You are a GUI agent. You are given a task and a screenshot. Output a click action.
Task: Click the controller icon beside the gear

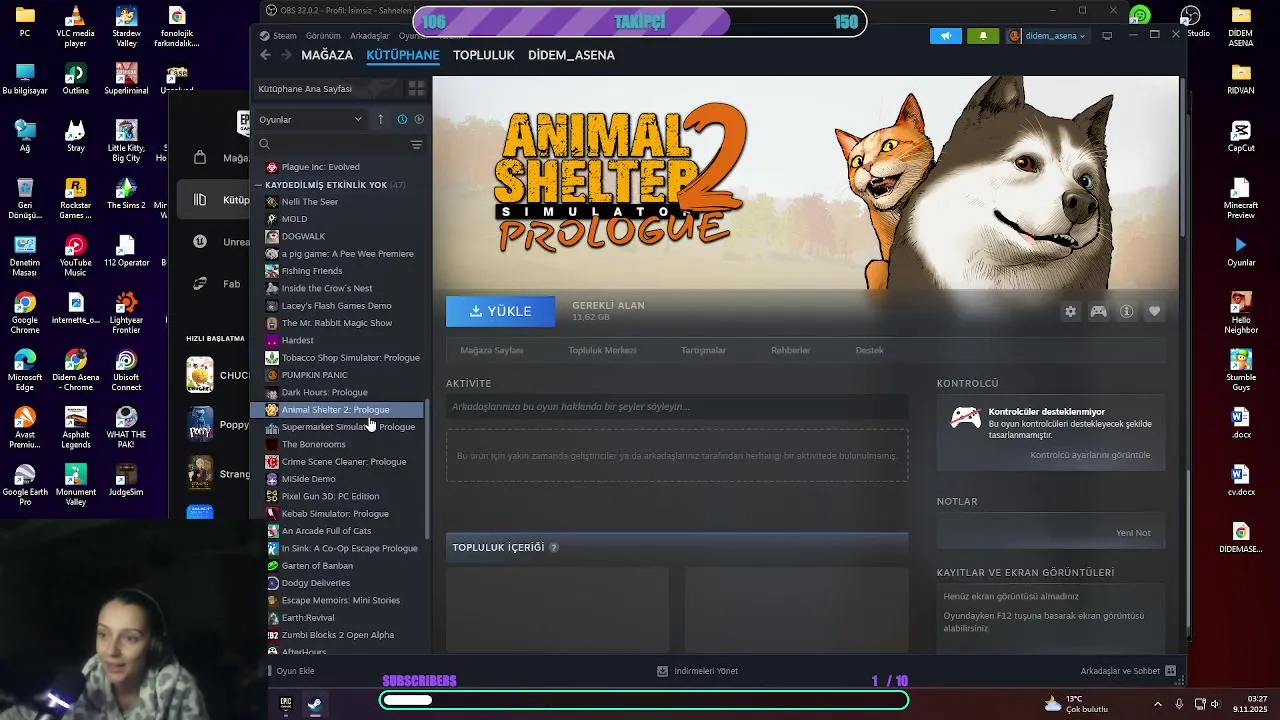[1098, 312]
